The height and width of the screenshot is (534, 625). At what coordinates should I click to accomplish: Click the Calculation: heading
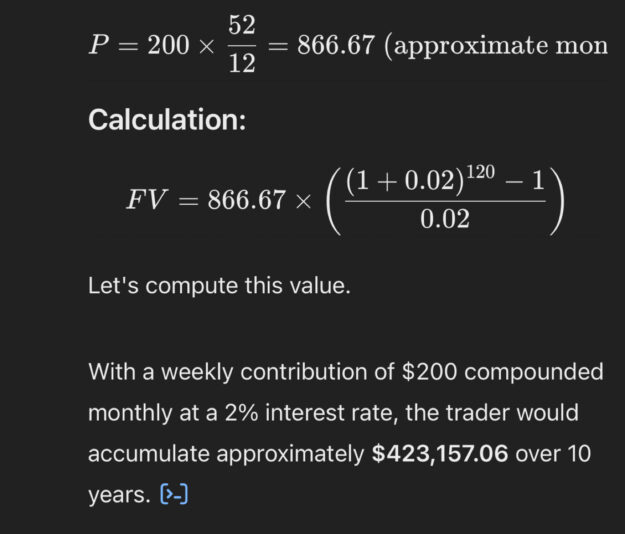tap(166, 120)
